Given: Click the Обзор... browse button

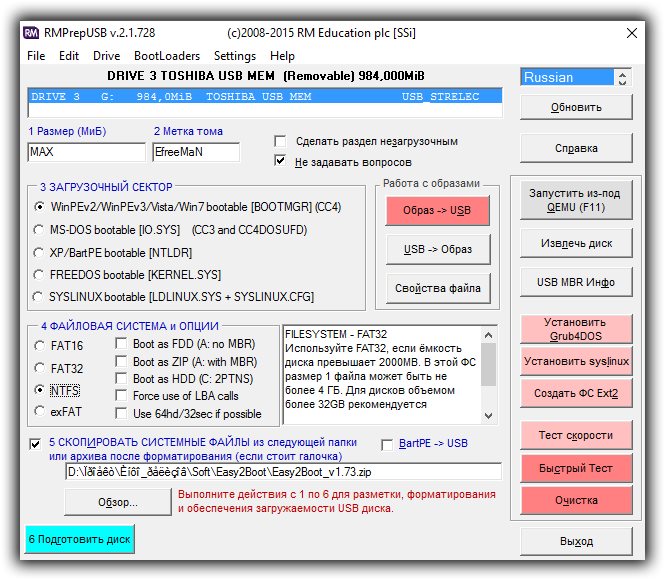Looking at the screenshot, I should coord(118,502).
